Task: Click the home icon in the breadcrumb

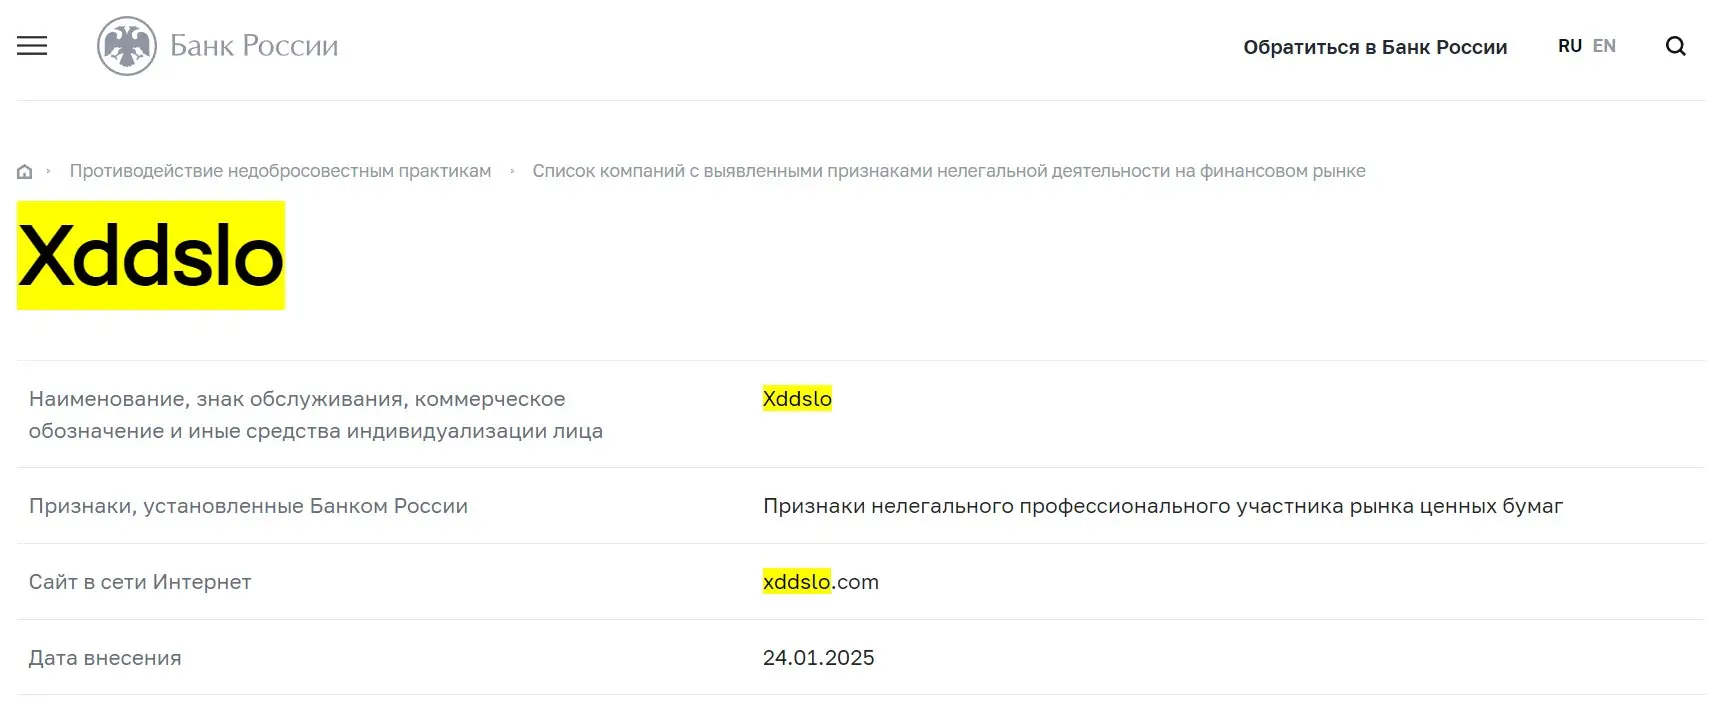Action: point(24,170)
